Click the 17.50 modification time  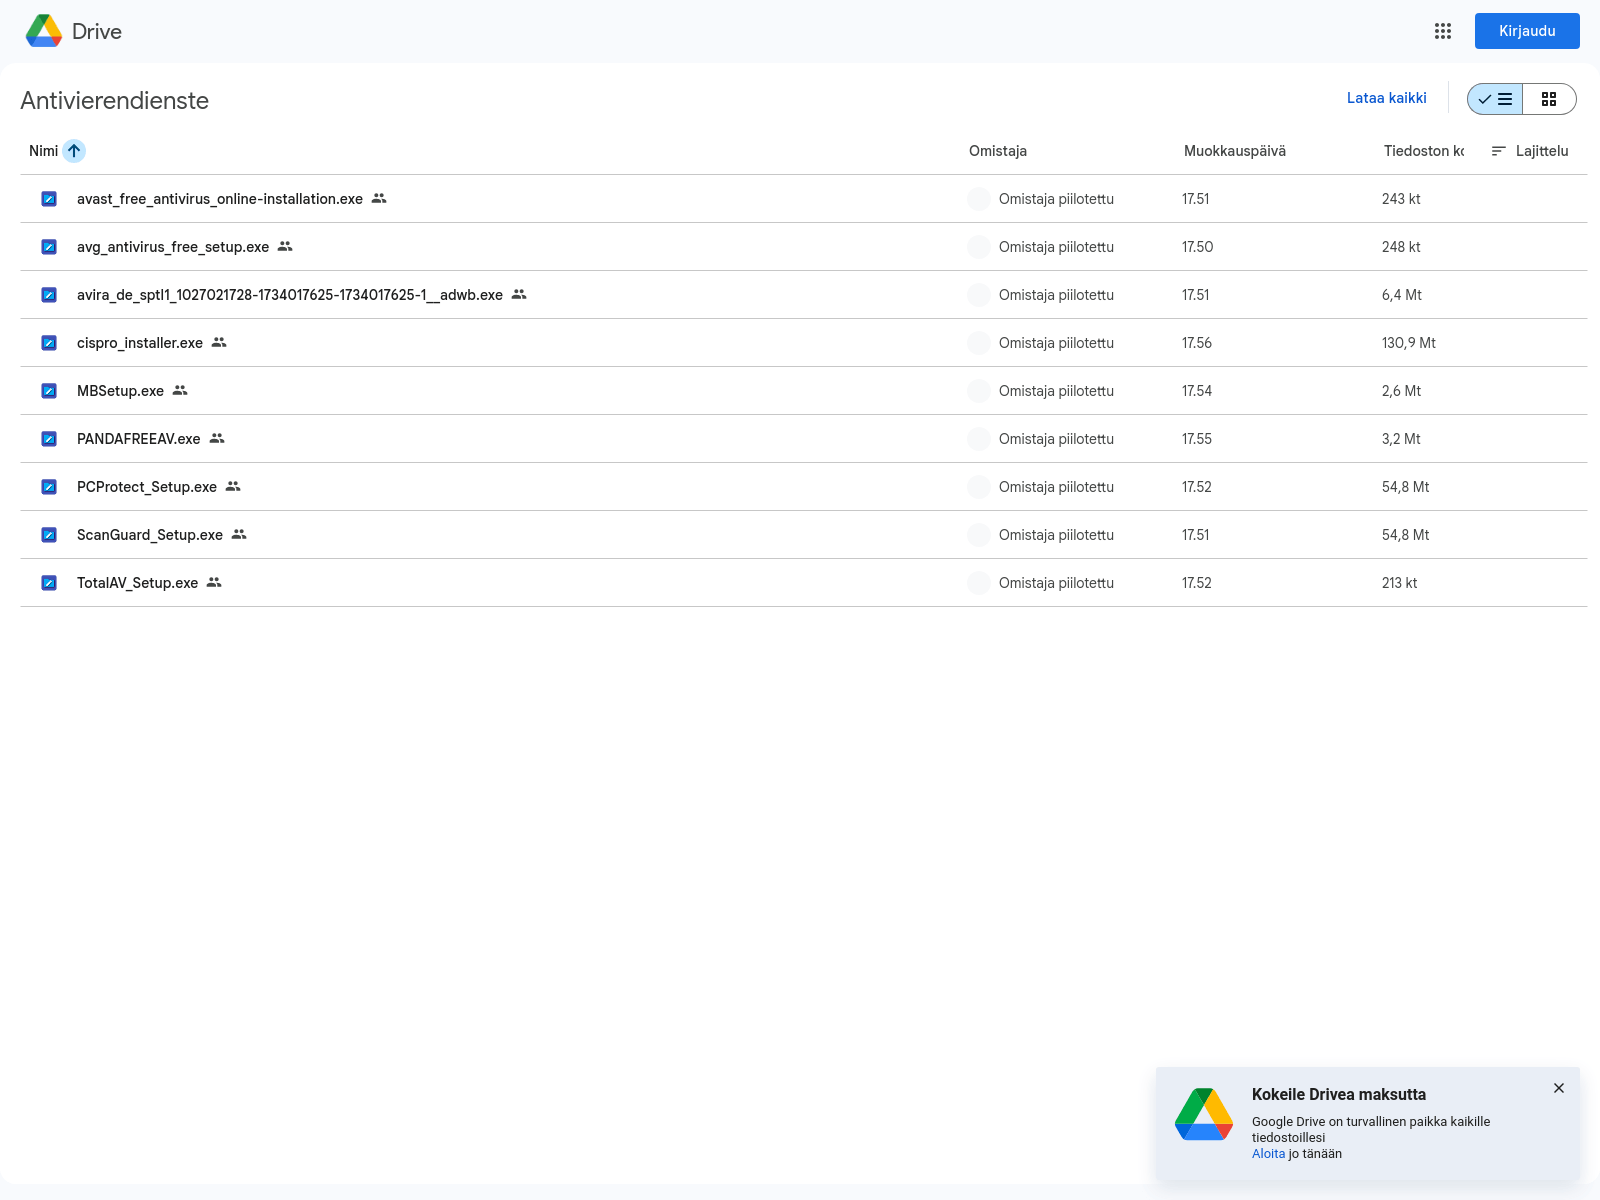(1197, 247)
